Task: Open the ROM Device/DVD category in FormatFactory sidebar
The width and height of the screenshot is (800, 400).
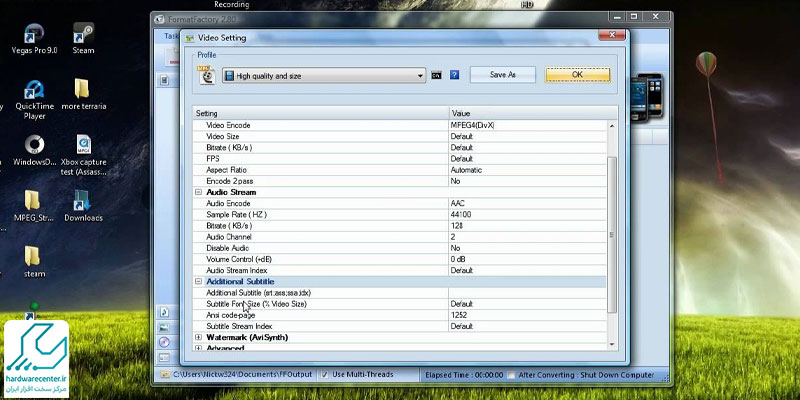Action: tap(164, 342)
